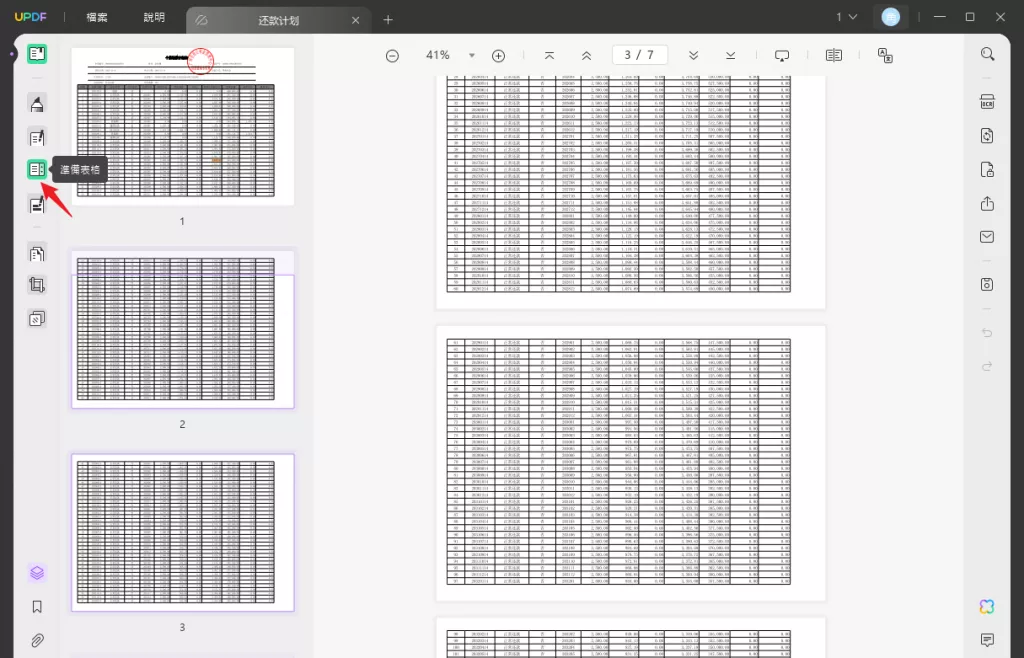Viewport: 1024px width, 658px height.
Task: Open the Reader mode icon in sidebar
Action: [37, 54]
